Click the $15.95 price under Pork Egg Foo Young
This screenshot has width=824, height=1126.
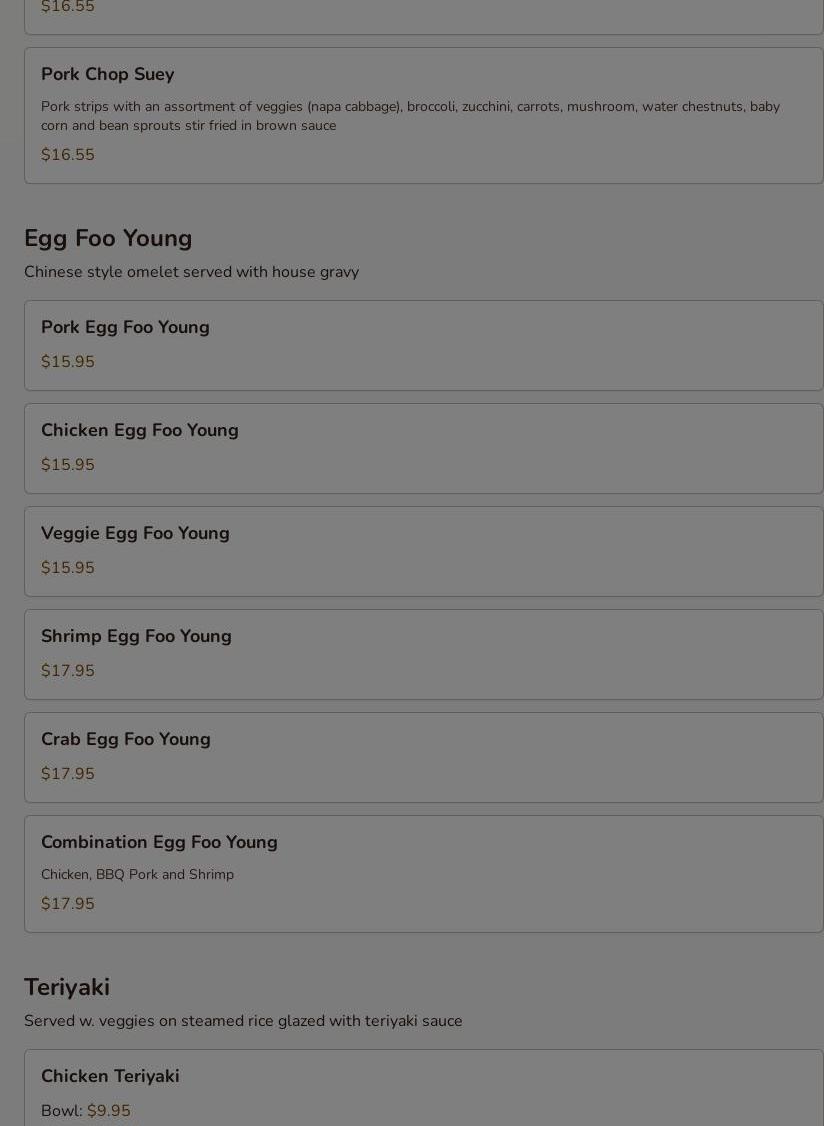pyautogui.click(x=68, y=362)
